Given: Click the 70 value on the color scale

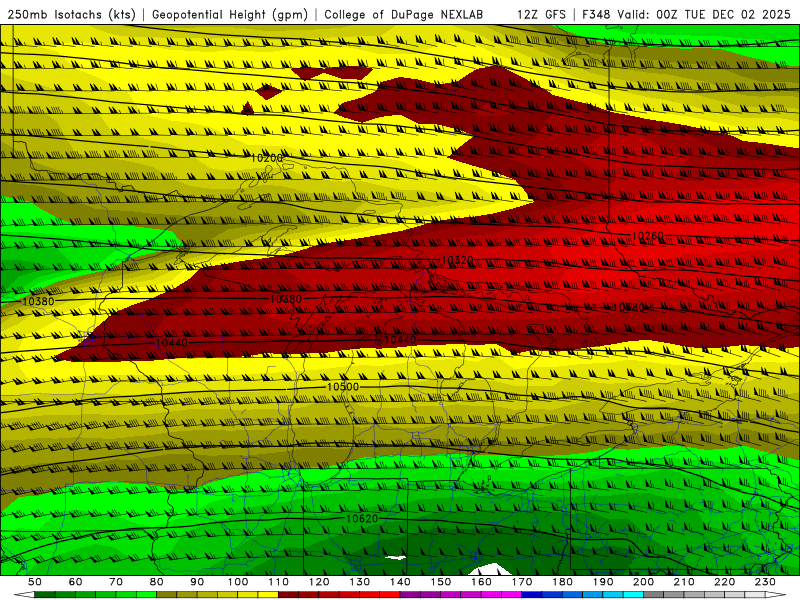Looking at the screenshot, I should [116, 582].
